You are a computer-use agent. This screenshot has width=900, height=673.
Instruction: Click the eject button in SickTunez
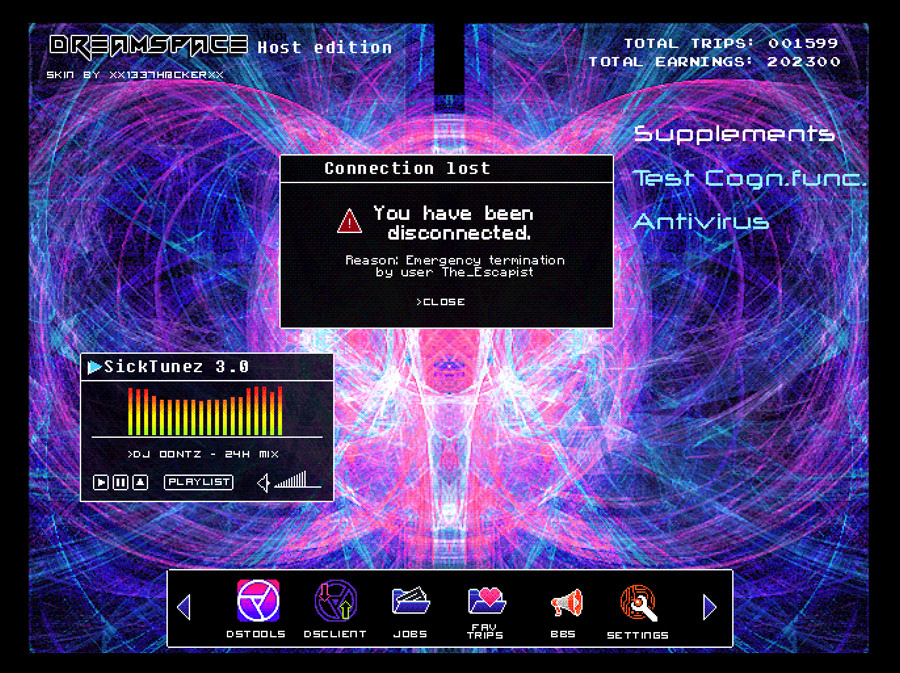coord(140,482)
